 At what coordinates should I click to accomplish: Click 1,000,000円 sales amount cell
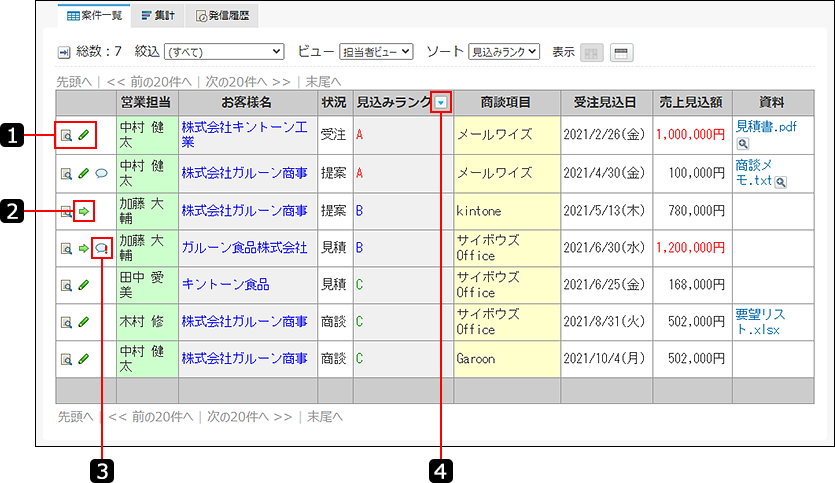pos(692,135)
